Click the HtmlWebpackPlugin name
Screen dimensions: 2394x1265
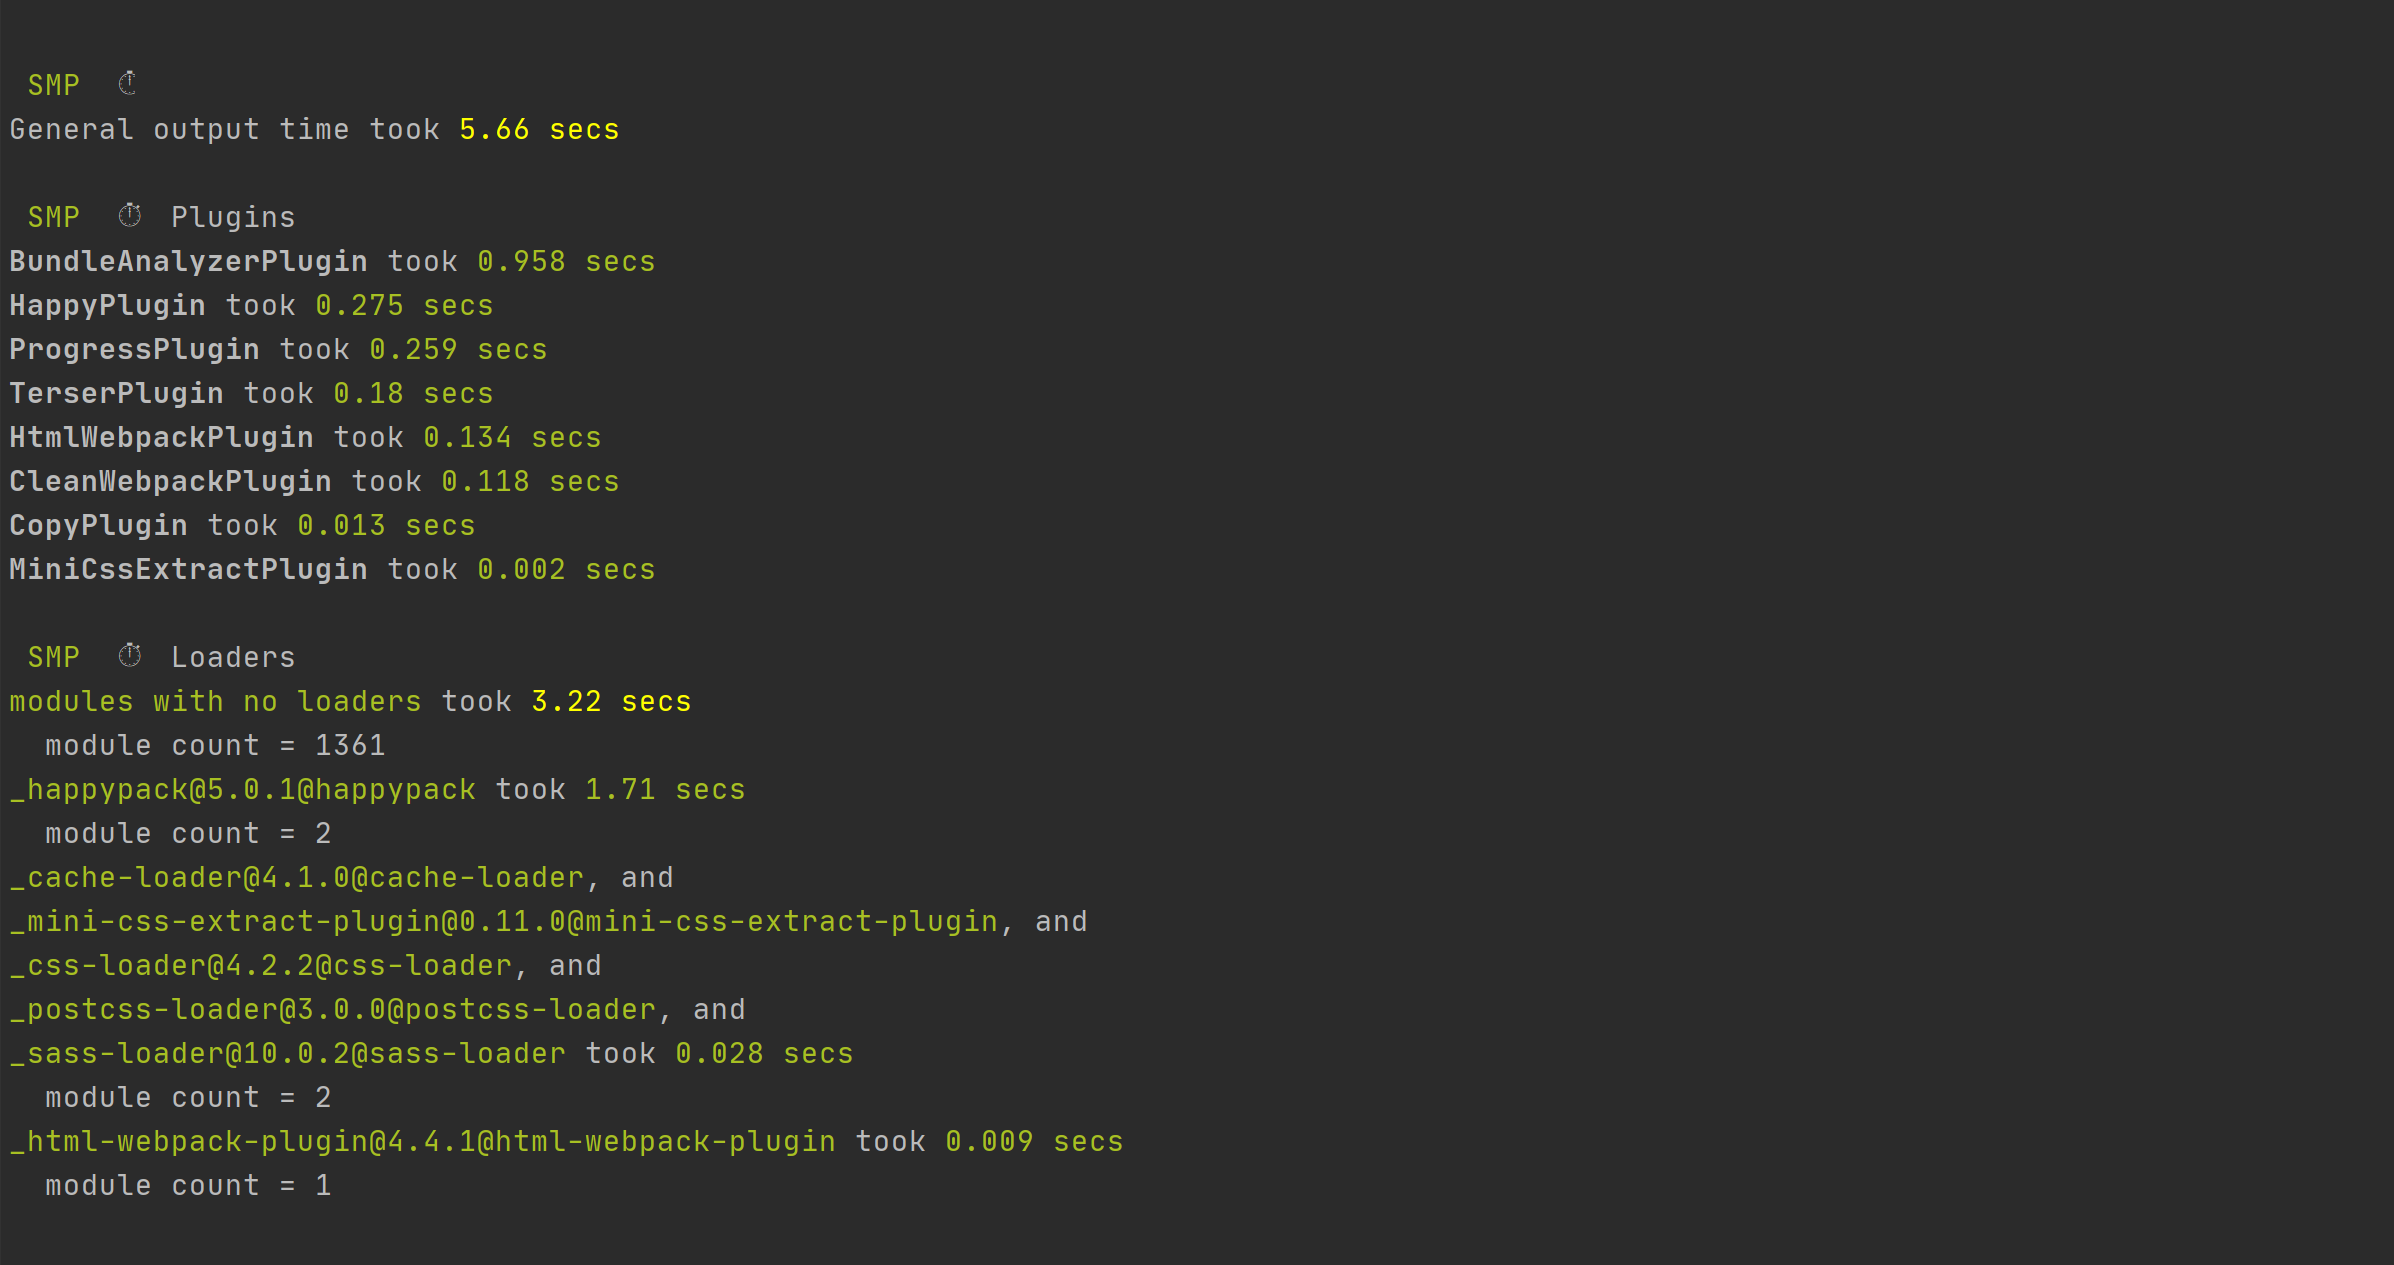161,438
